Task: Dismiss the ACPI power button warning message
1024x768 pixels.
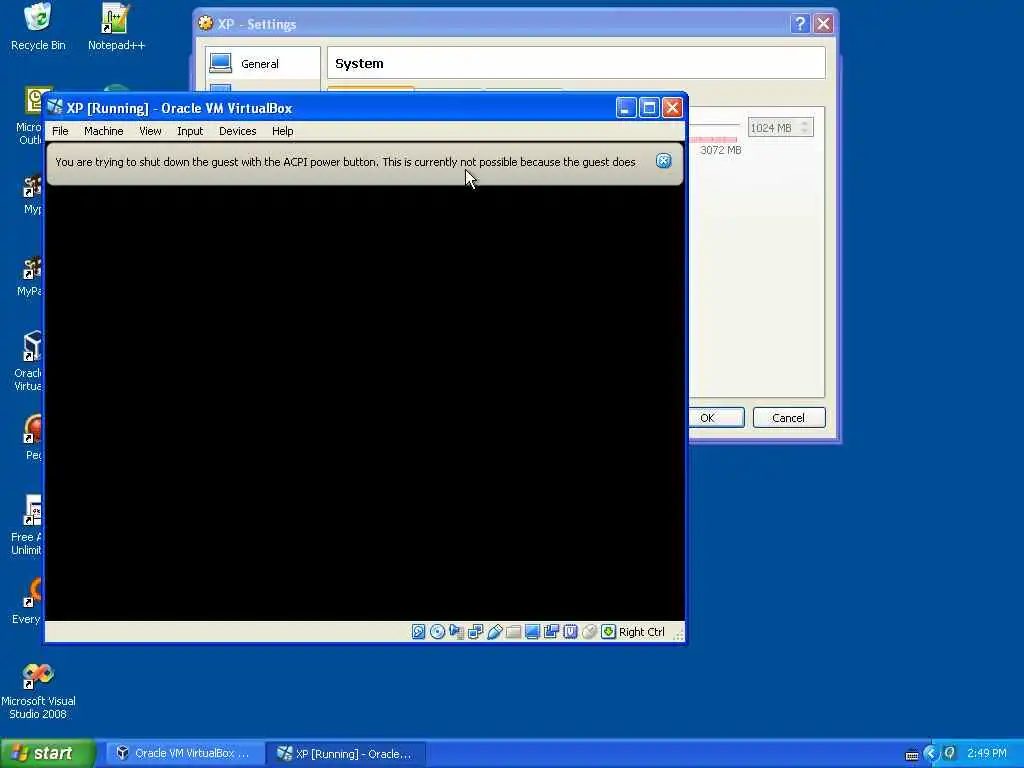Action: (663, 161)
